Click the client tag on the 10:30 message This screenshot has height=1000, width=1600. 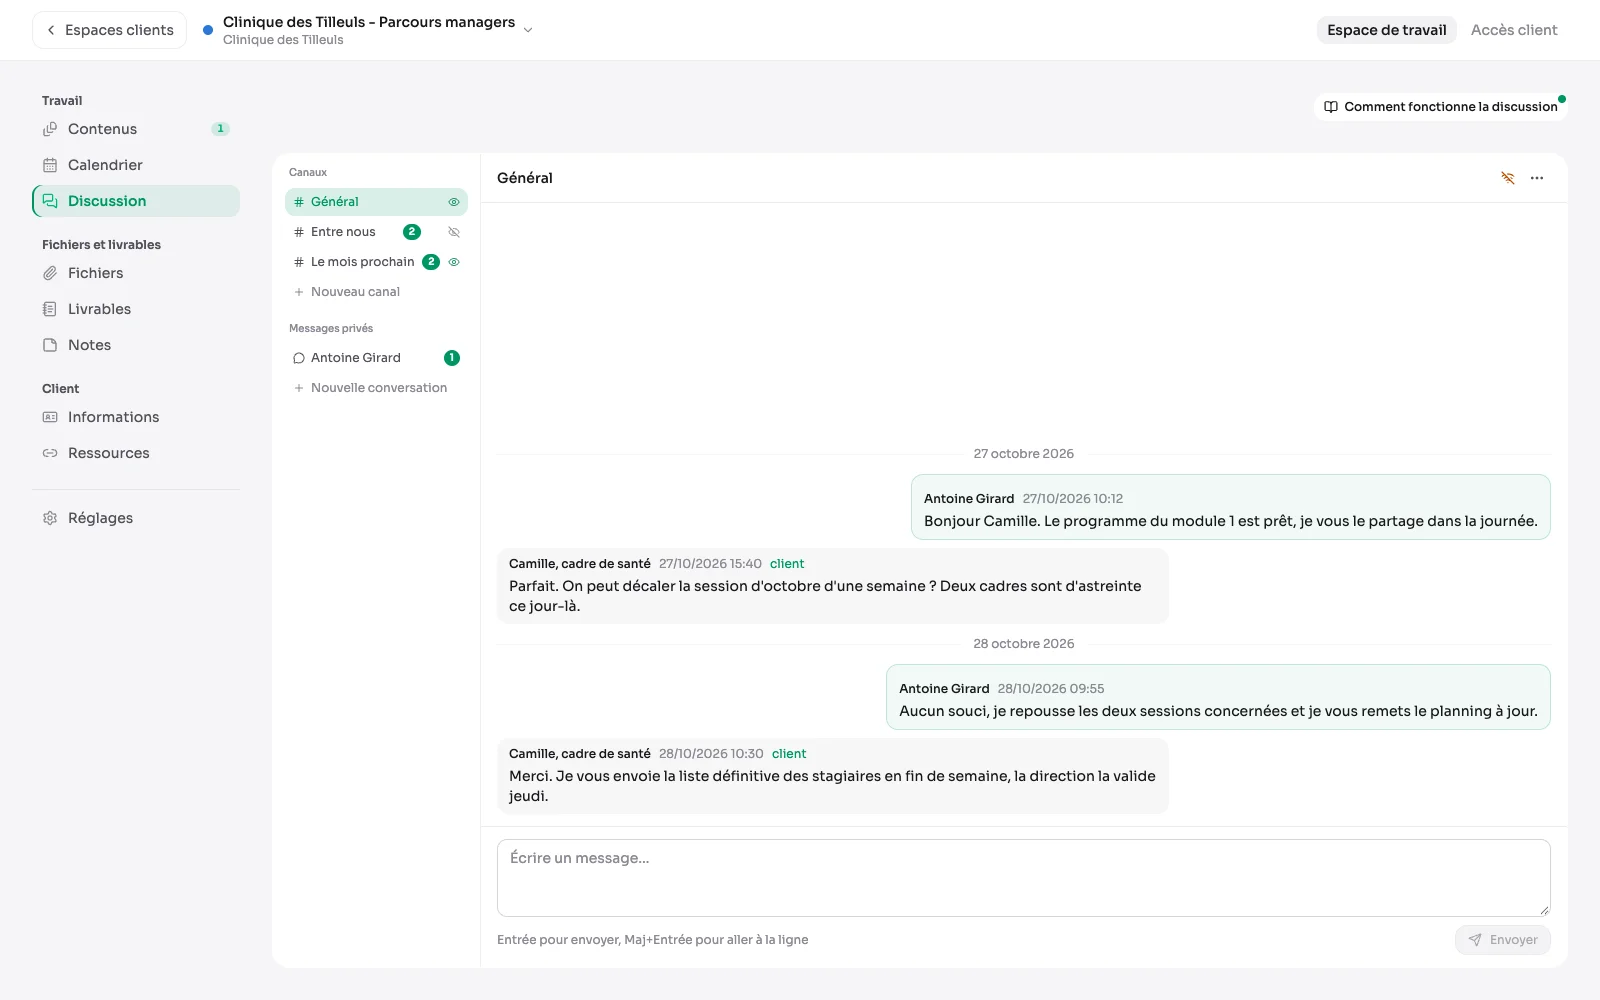click(x=788, y=754)
